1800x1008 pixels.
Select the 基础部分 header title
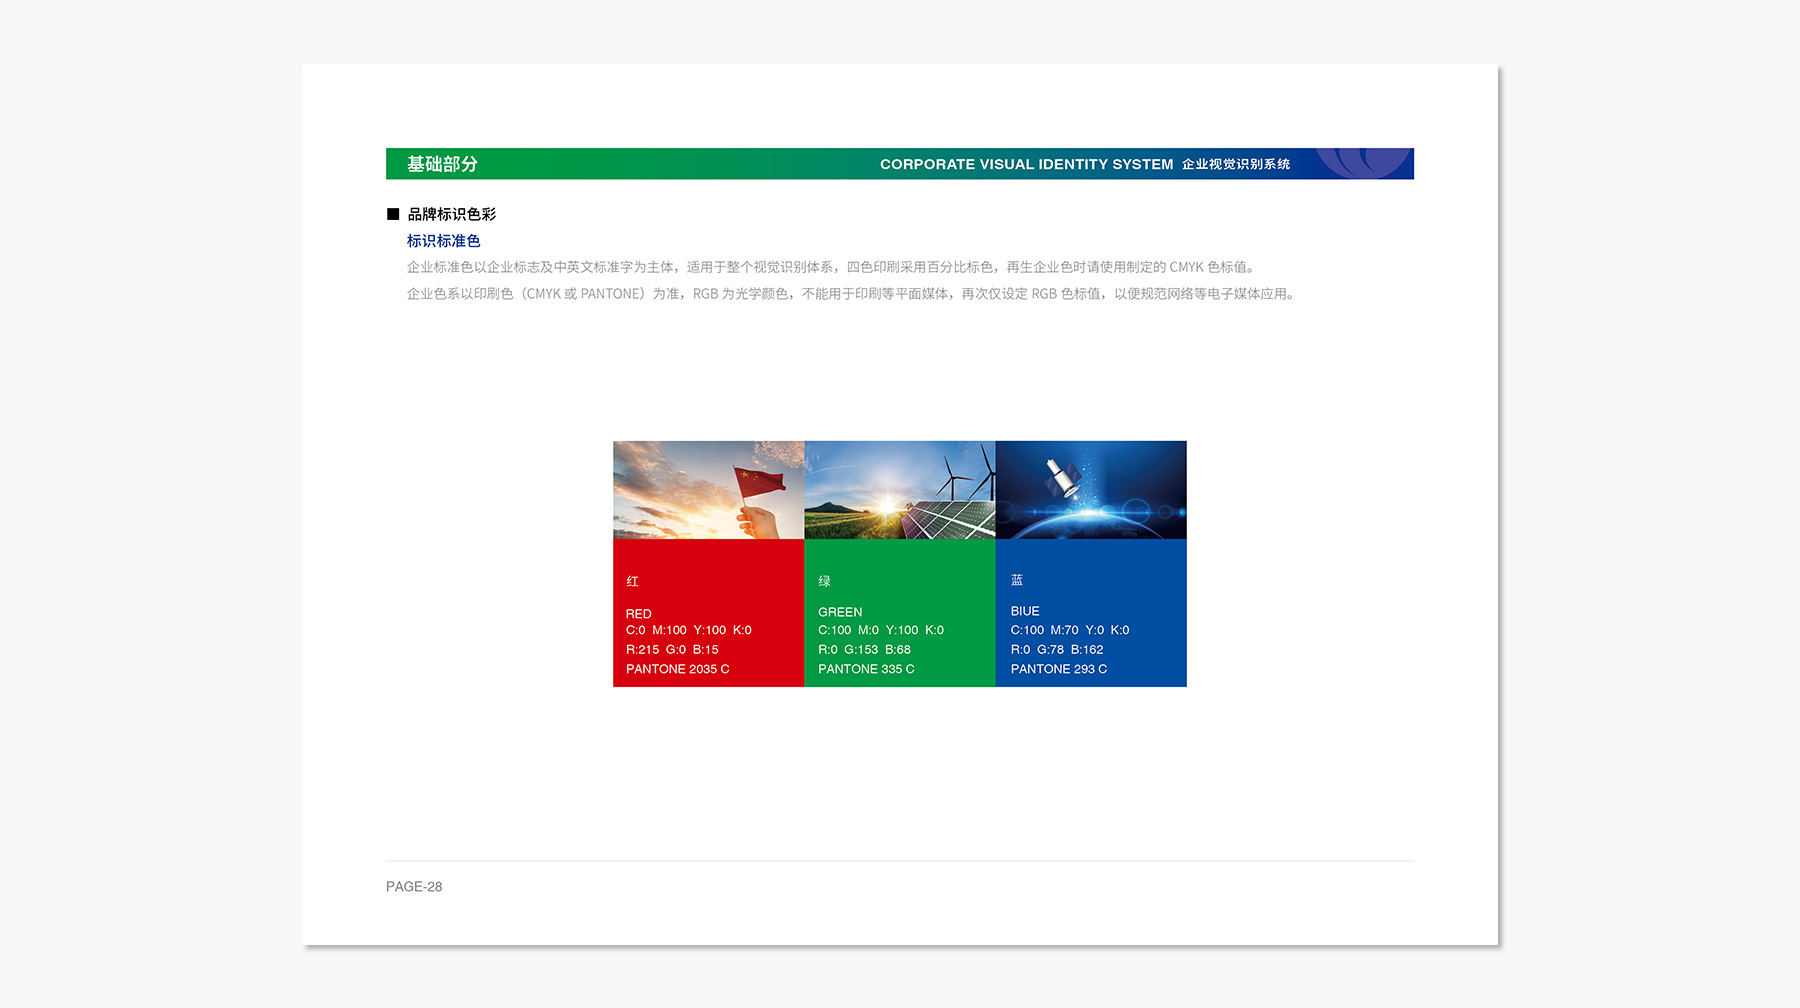pyautogui.click(x=442, y=164)
